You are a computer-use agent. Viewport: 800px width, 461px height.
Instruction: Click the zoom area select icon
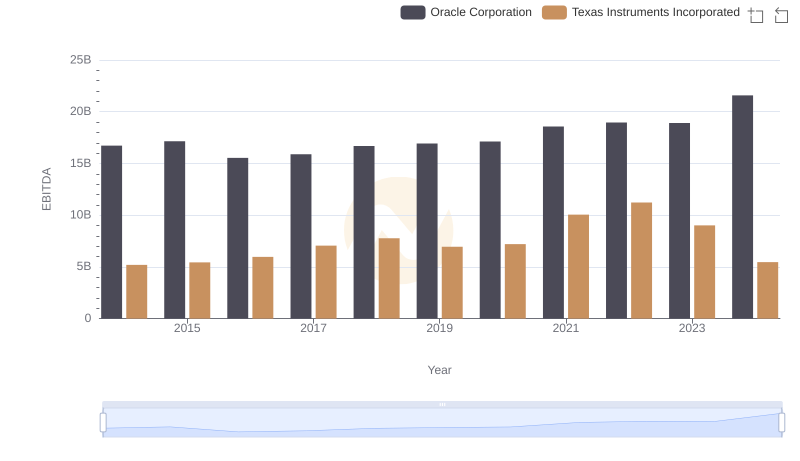coord(756,15)
